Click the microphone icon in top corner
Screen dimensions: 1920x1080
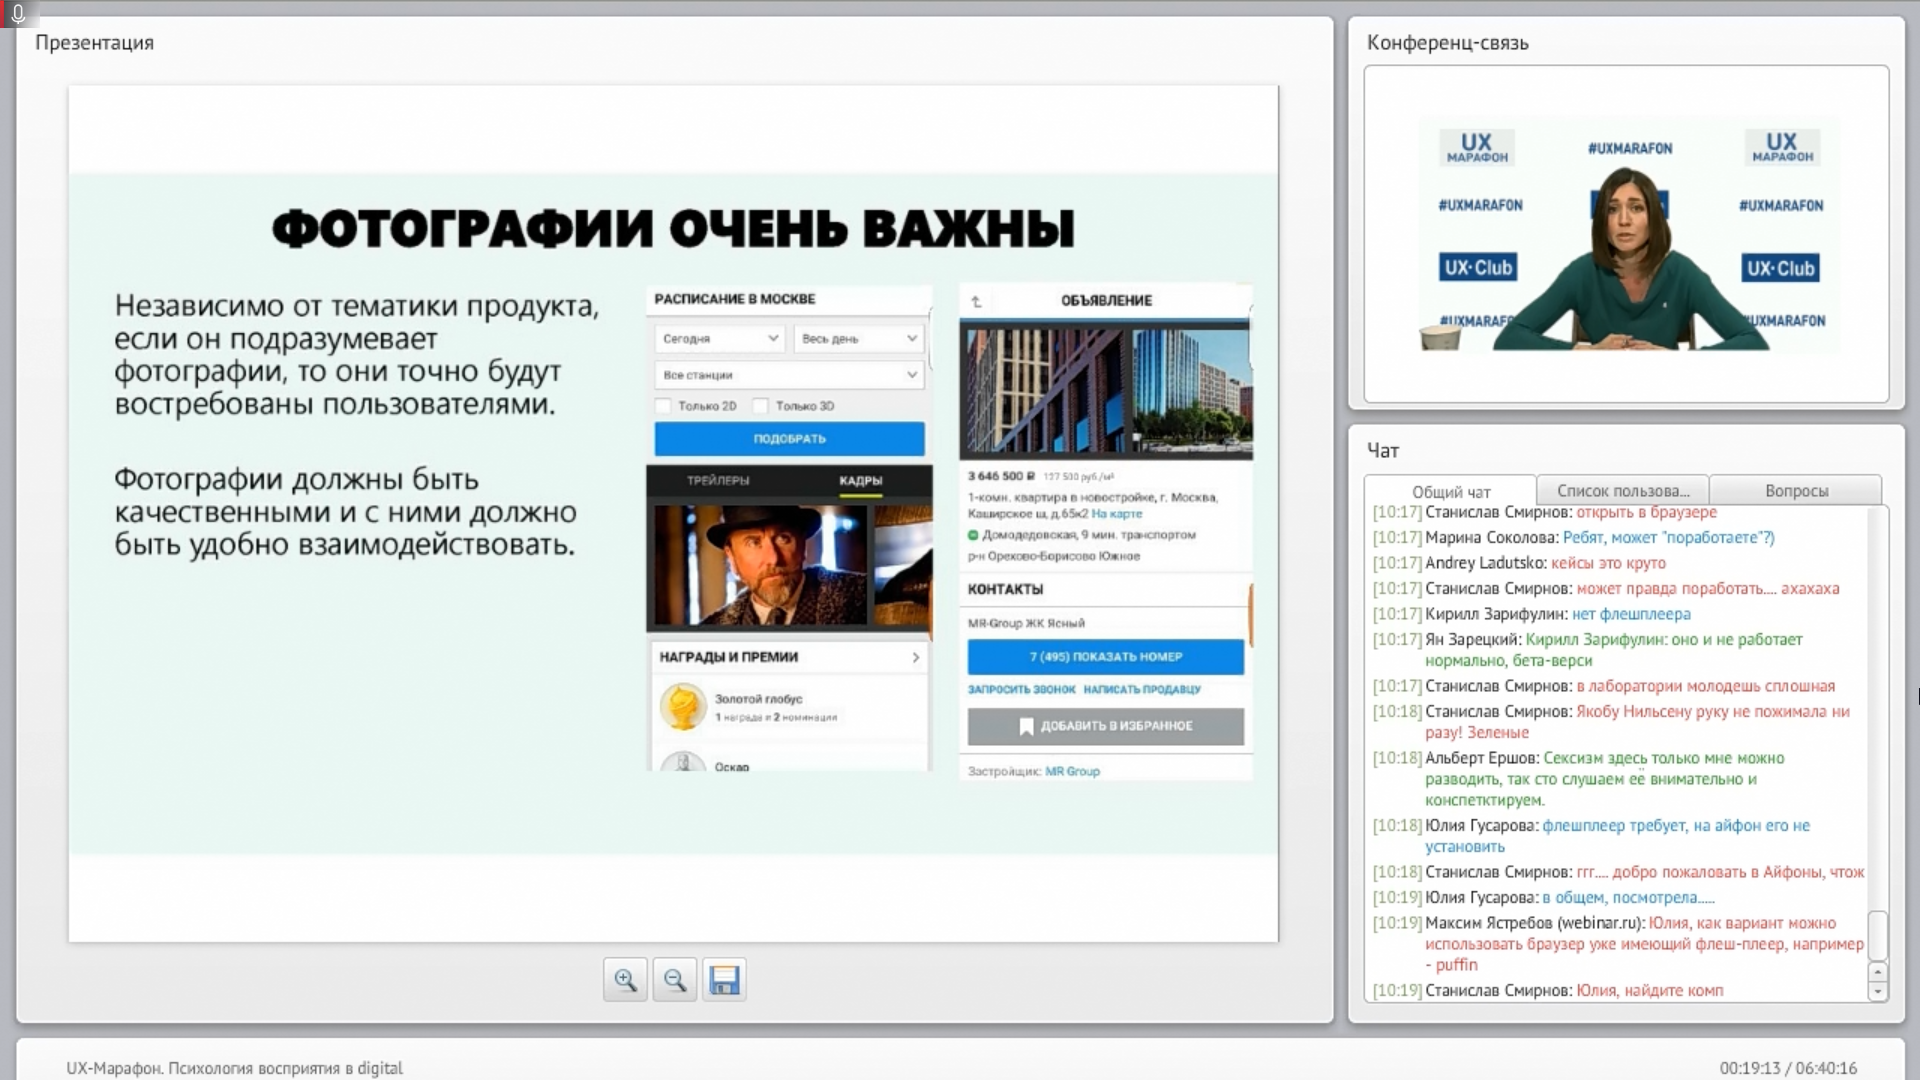[x=17, y=13]
